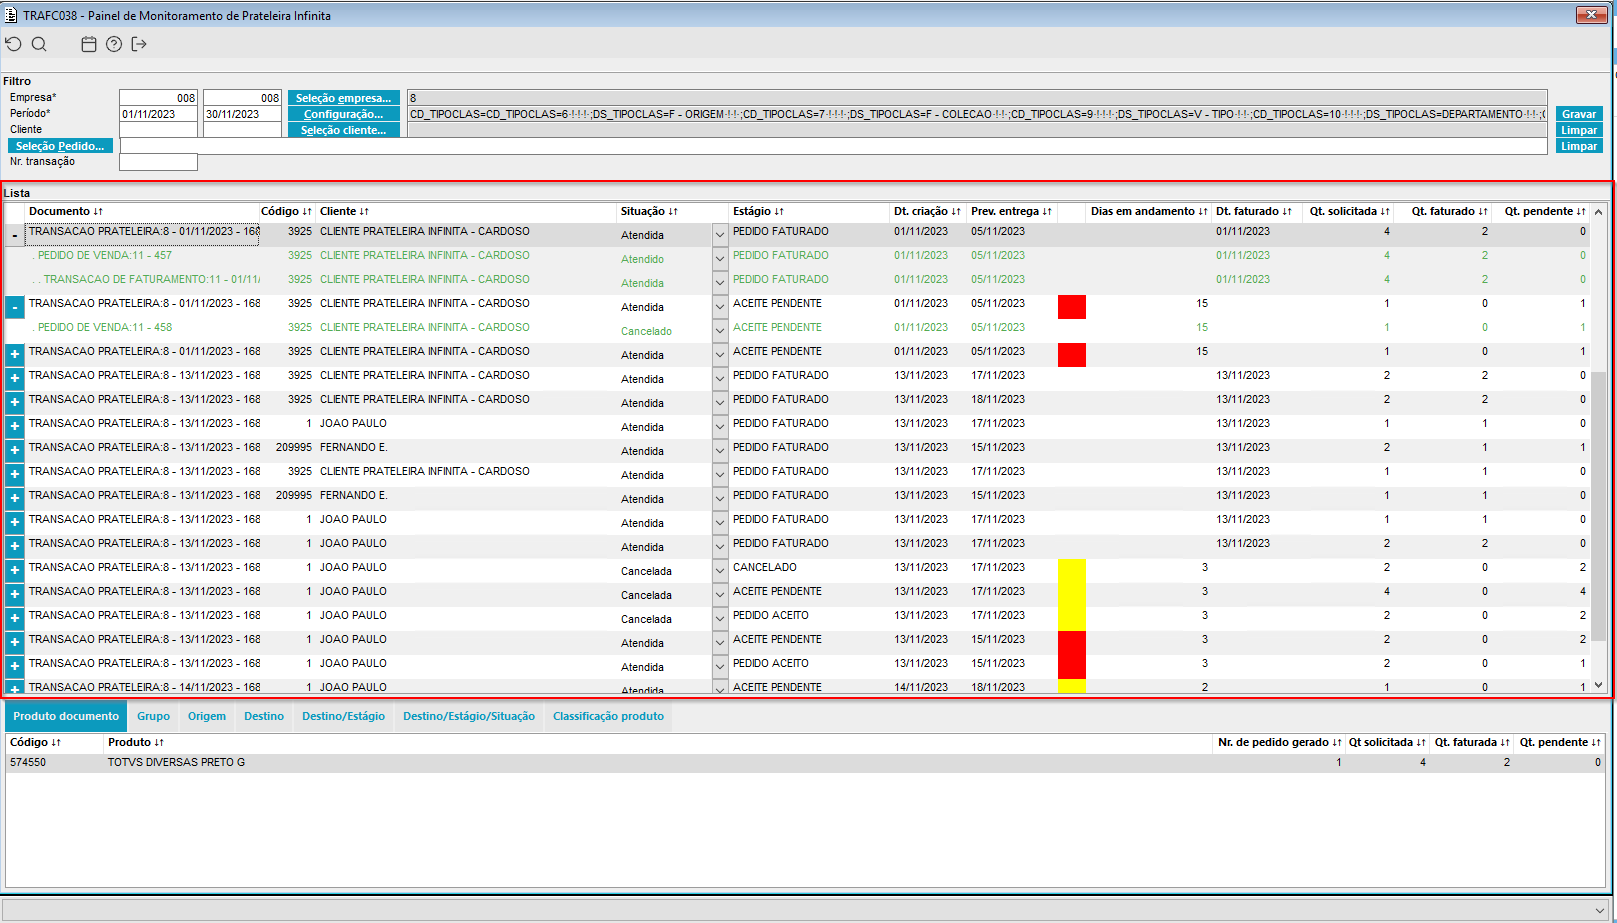Open Situação dropdown for PEDIDO DE VENDA:11 - 458
Image resolution: width=1617 pixels, height=923 pixels.
[x=720, y=331]
